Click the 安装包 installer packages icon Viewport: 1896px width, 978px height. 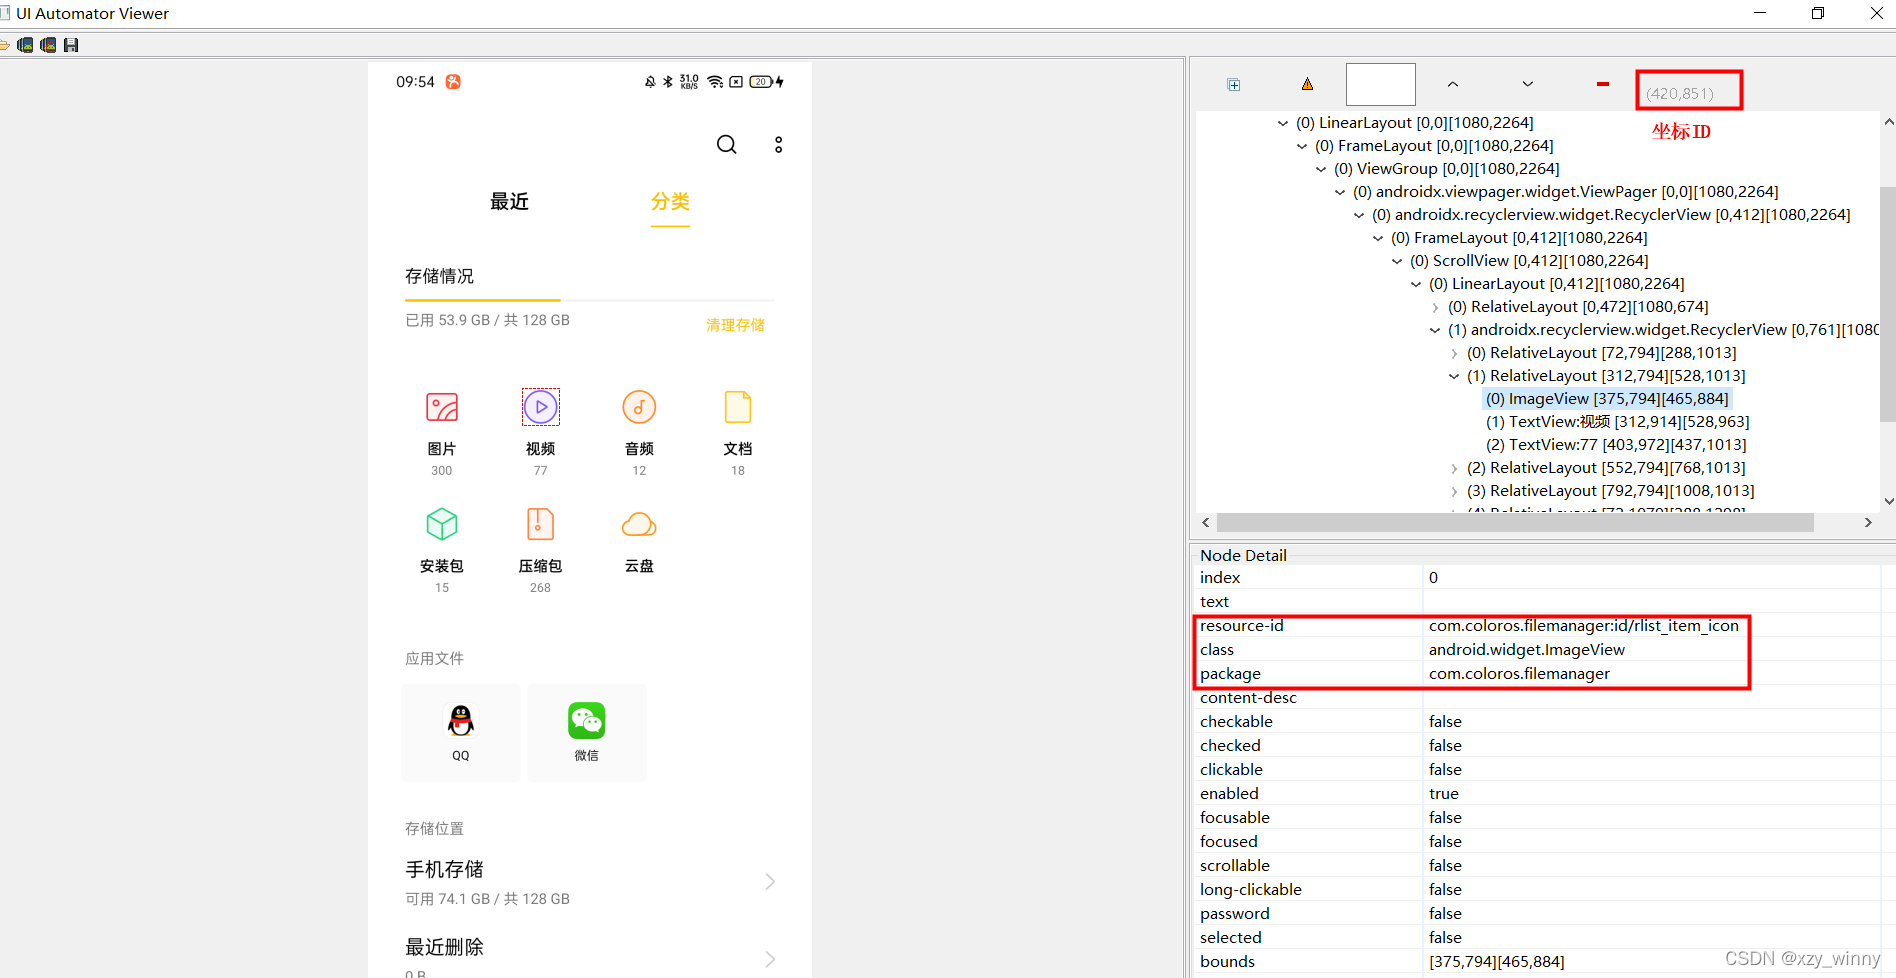pyautogui.click(x=441, y=523)
